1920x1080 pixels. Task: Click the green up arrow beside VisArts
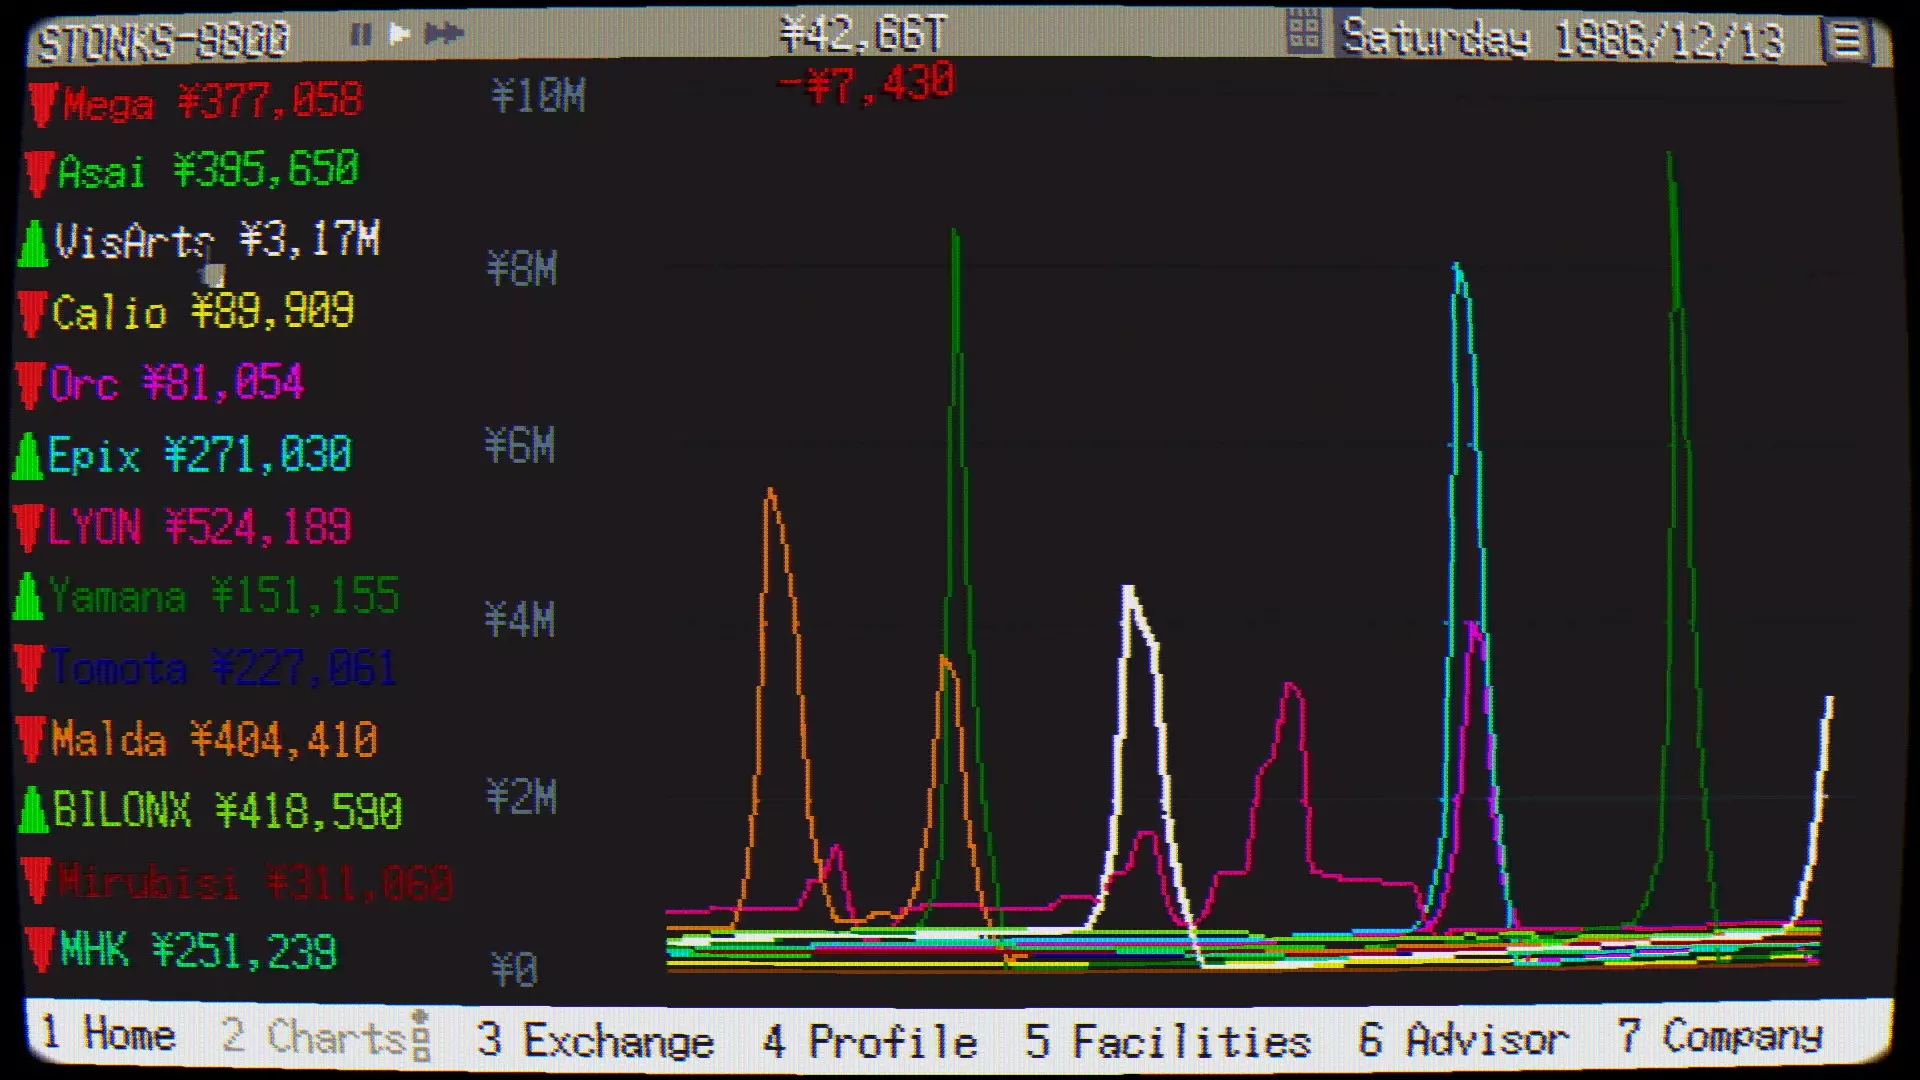tap(33, 243)
